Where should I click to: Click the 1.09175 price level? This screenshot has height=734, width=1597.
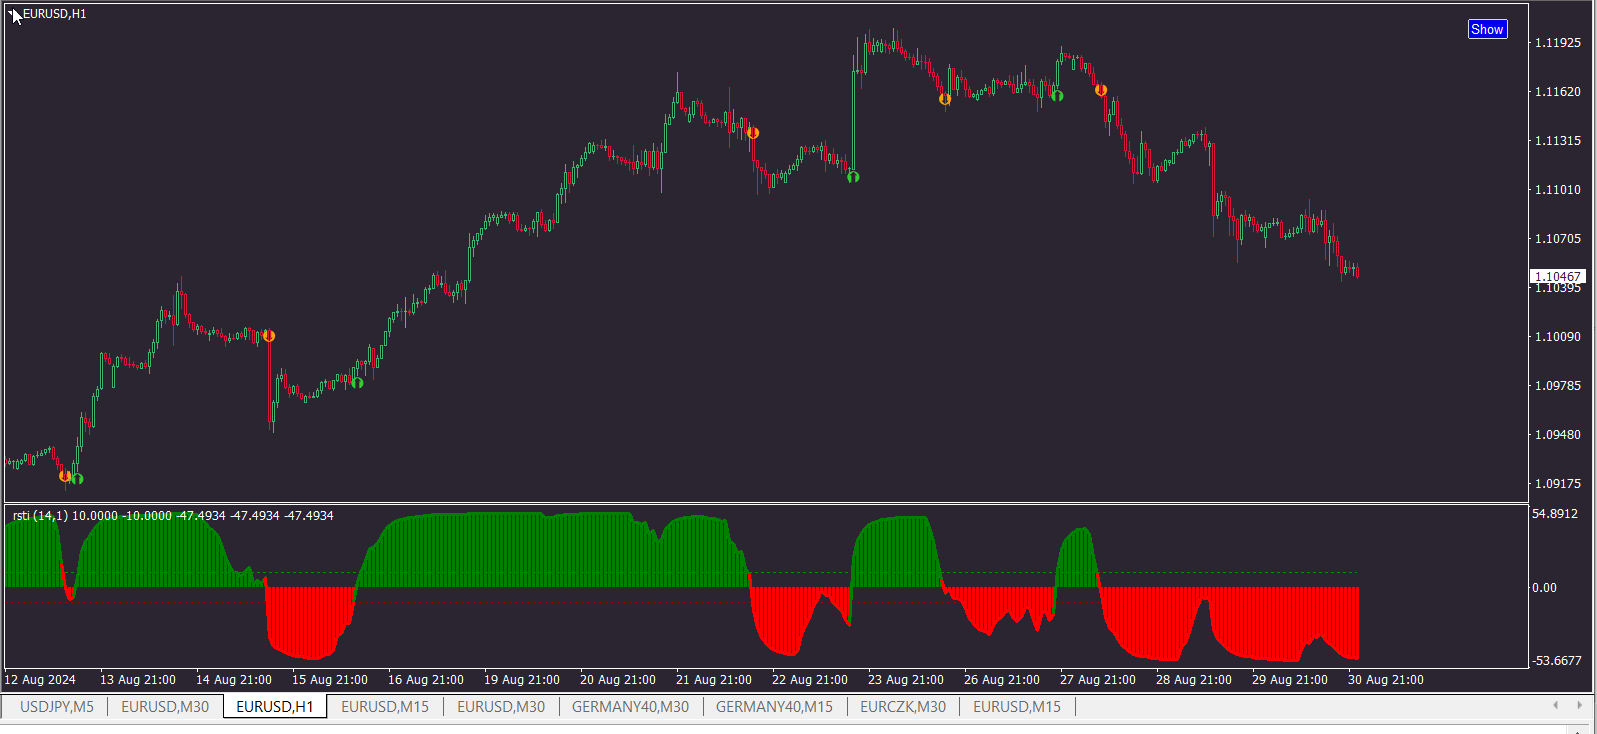pyautogui.click(x=1558, y=484)
